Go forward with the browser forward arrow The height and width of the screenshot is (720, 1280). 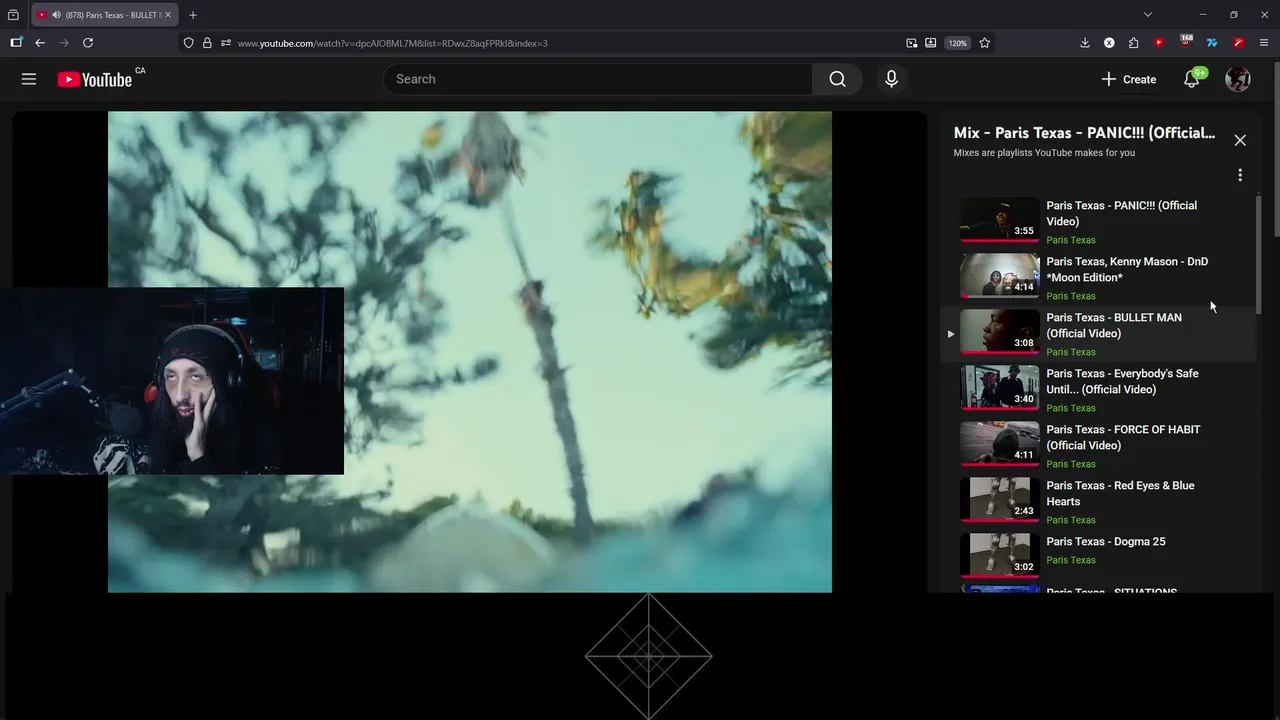click(x=64, y=43)
